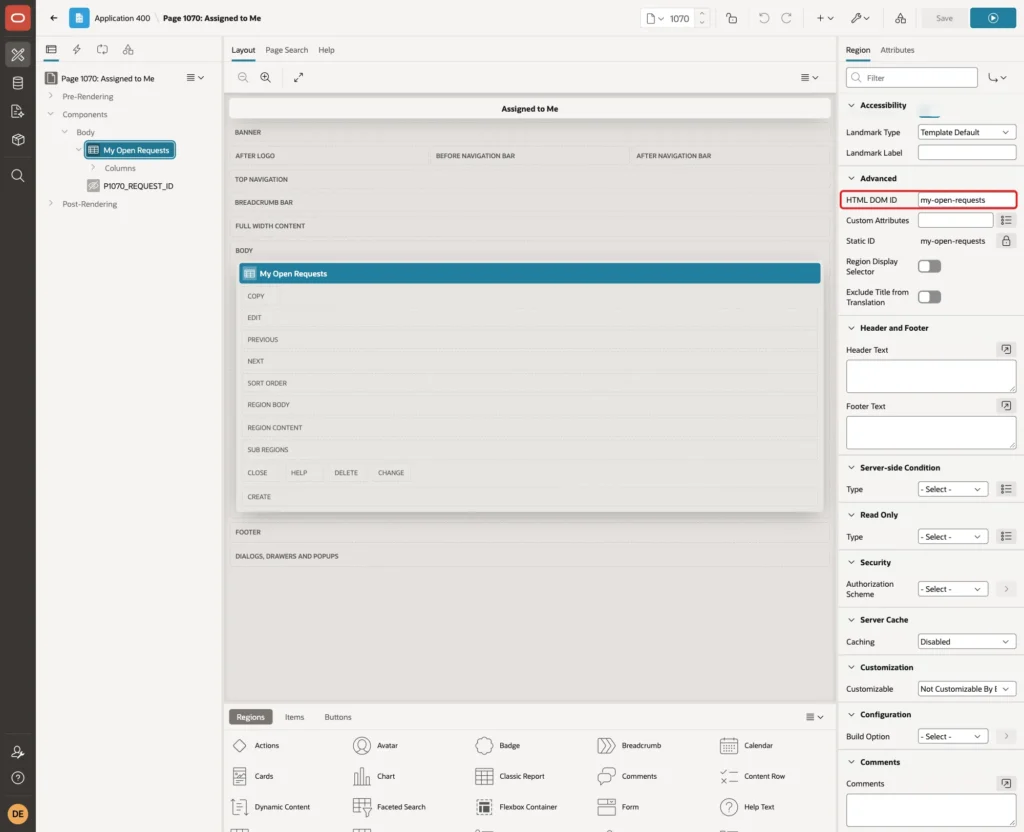Collapse the Components tree node
This screenshot has height=832, width=1024.
(x=51, y=114)
